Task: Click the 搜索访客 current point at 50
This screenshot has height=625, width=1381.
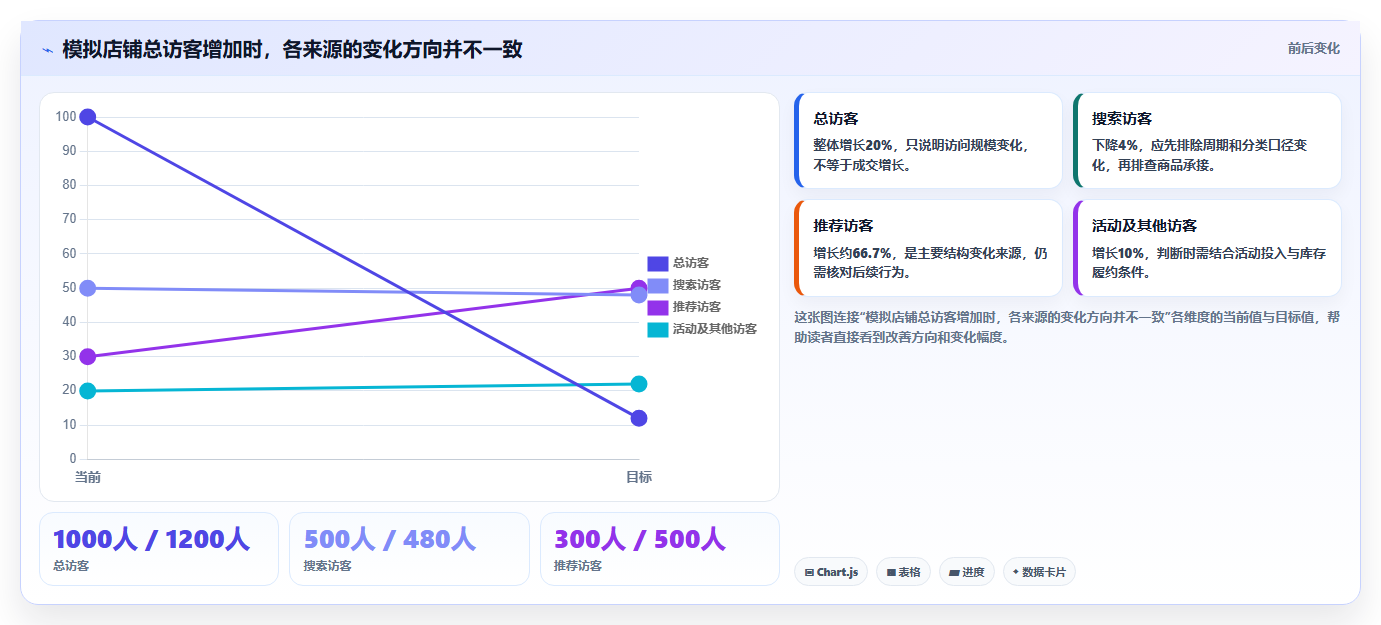Action: (87, 288)
